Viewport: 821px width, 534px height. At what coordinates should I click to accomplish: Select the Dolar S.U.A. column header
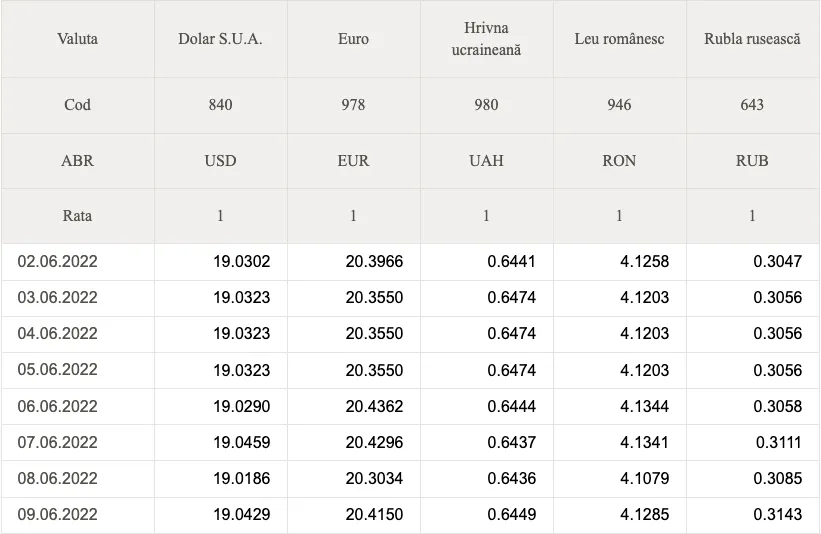pyautogui.click(x=220, y=39)
